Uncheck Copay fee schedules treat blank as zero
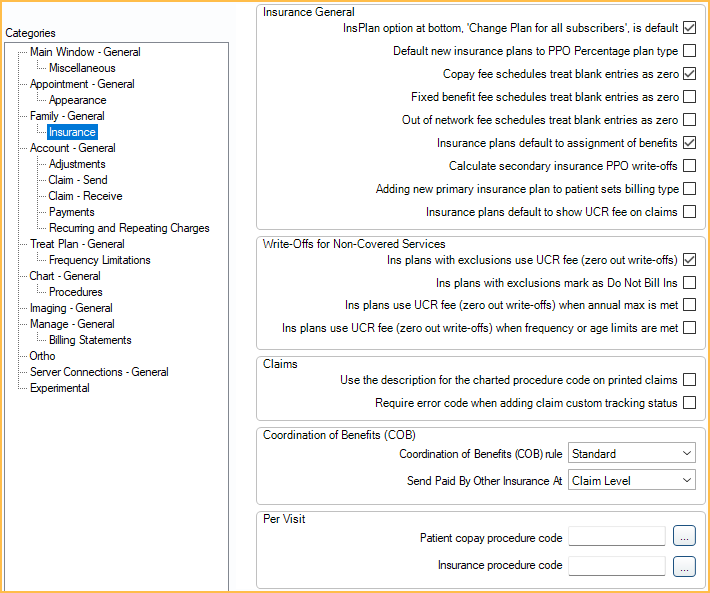This screenshot has width=710, height=593. [x=689, y=74]
